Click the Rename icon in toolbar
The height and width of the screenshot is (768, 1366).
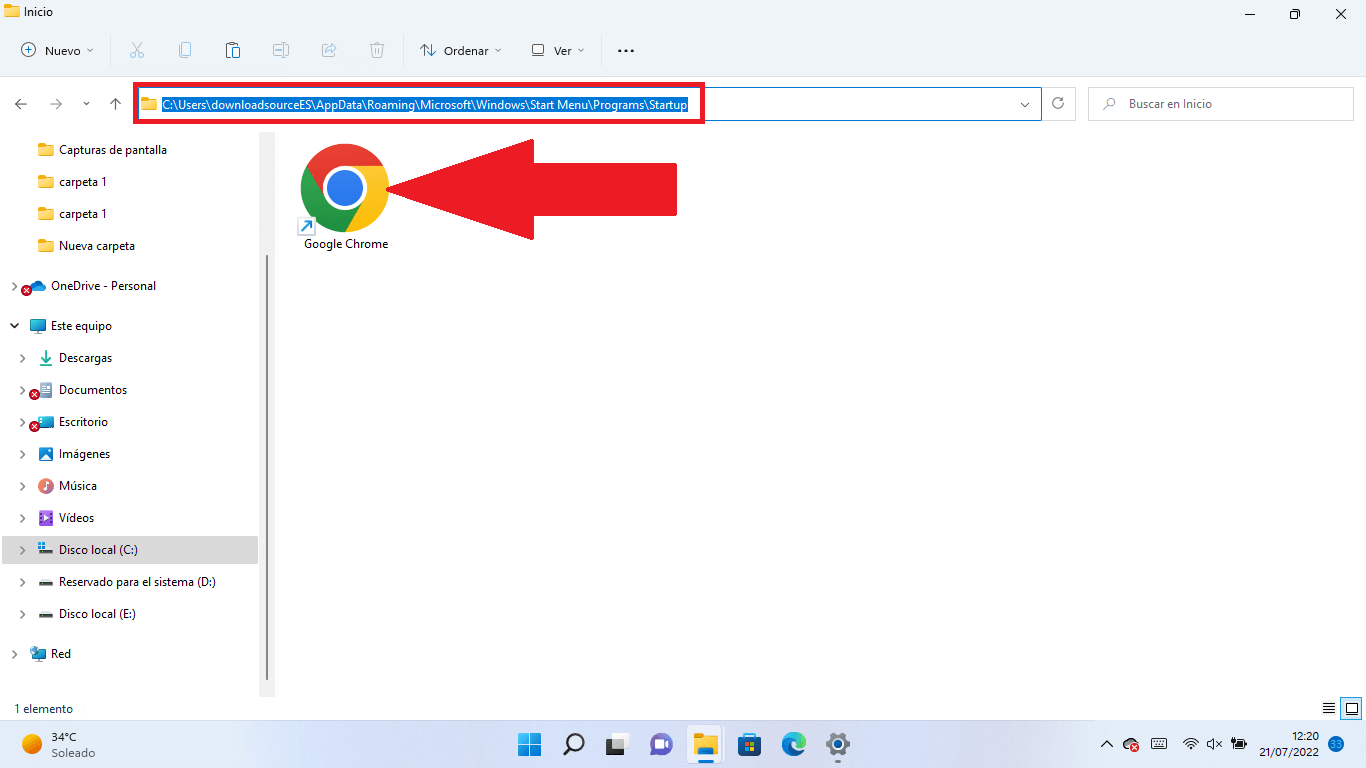tap(281, 50)
